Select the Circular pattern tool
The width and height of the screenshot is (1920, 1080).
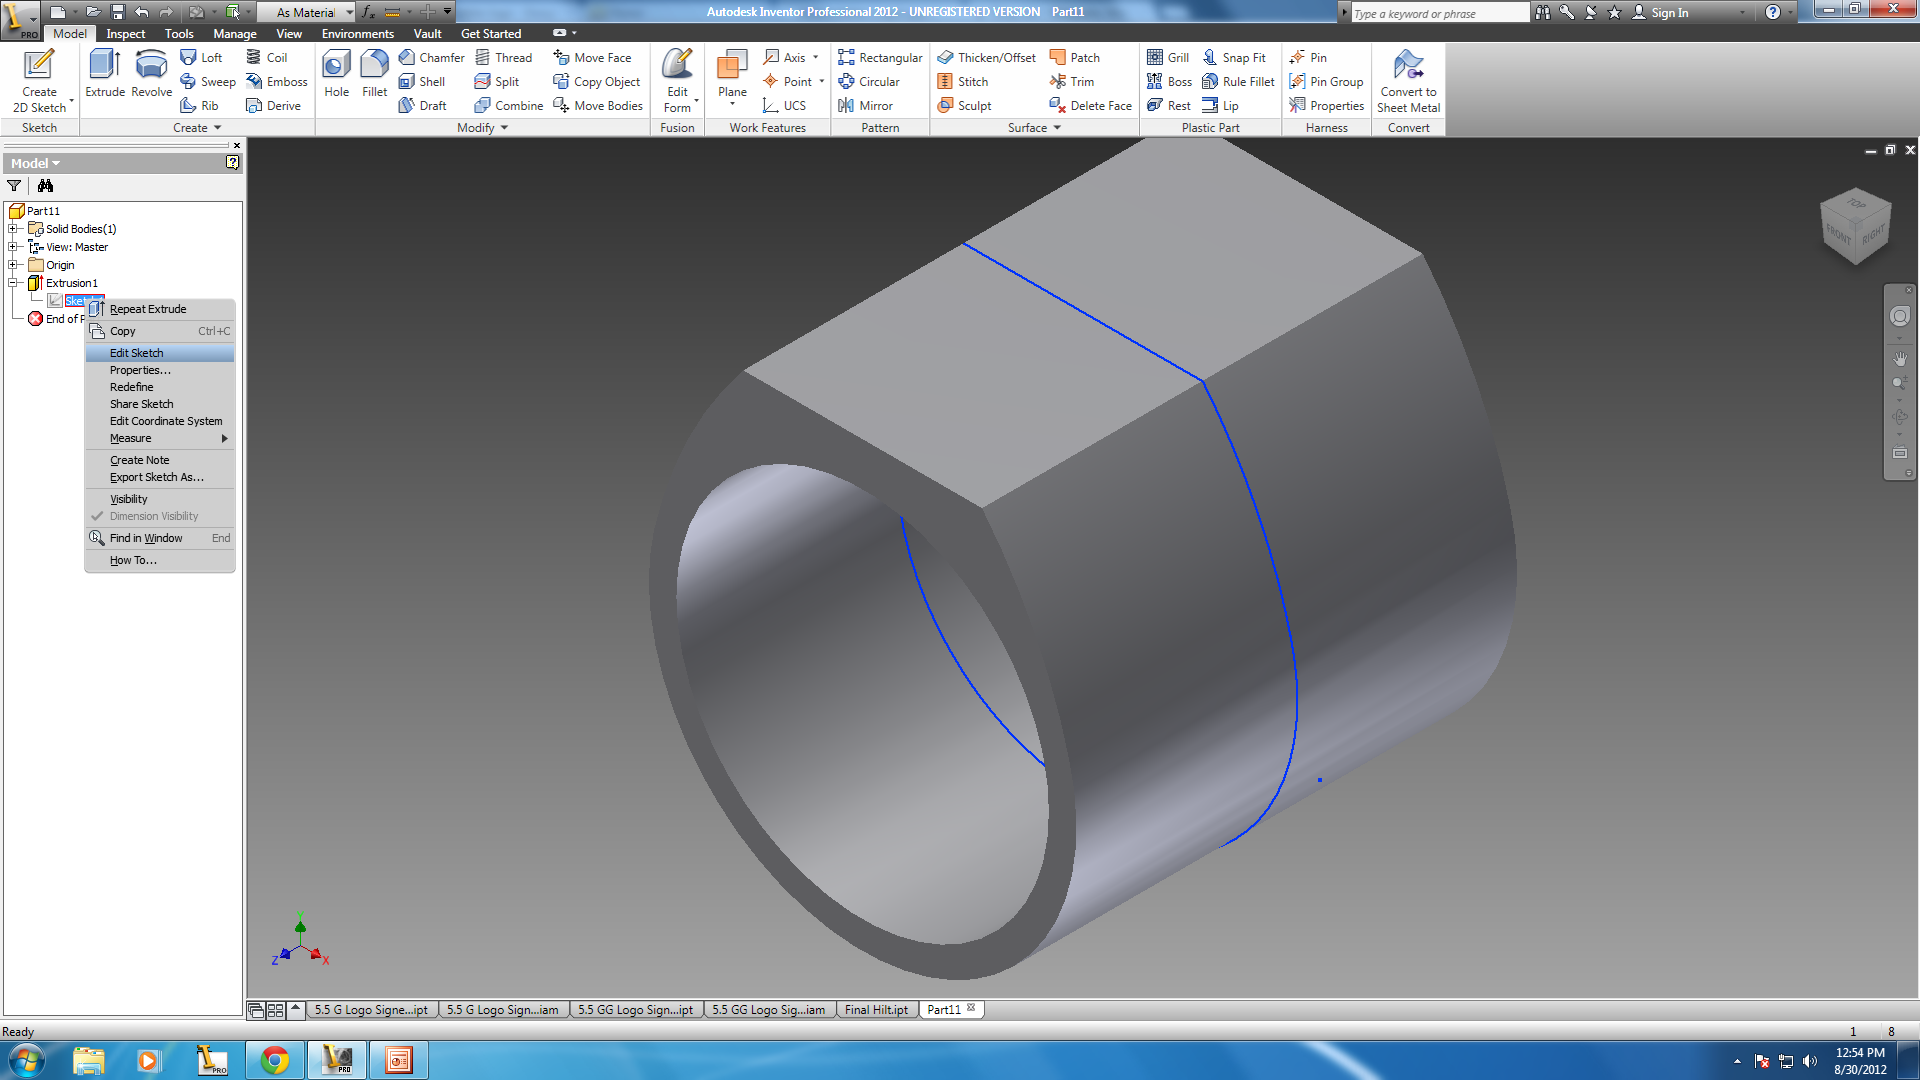pyautogui.click(x=869, y=81)
